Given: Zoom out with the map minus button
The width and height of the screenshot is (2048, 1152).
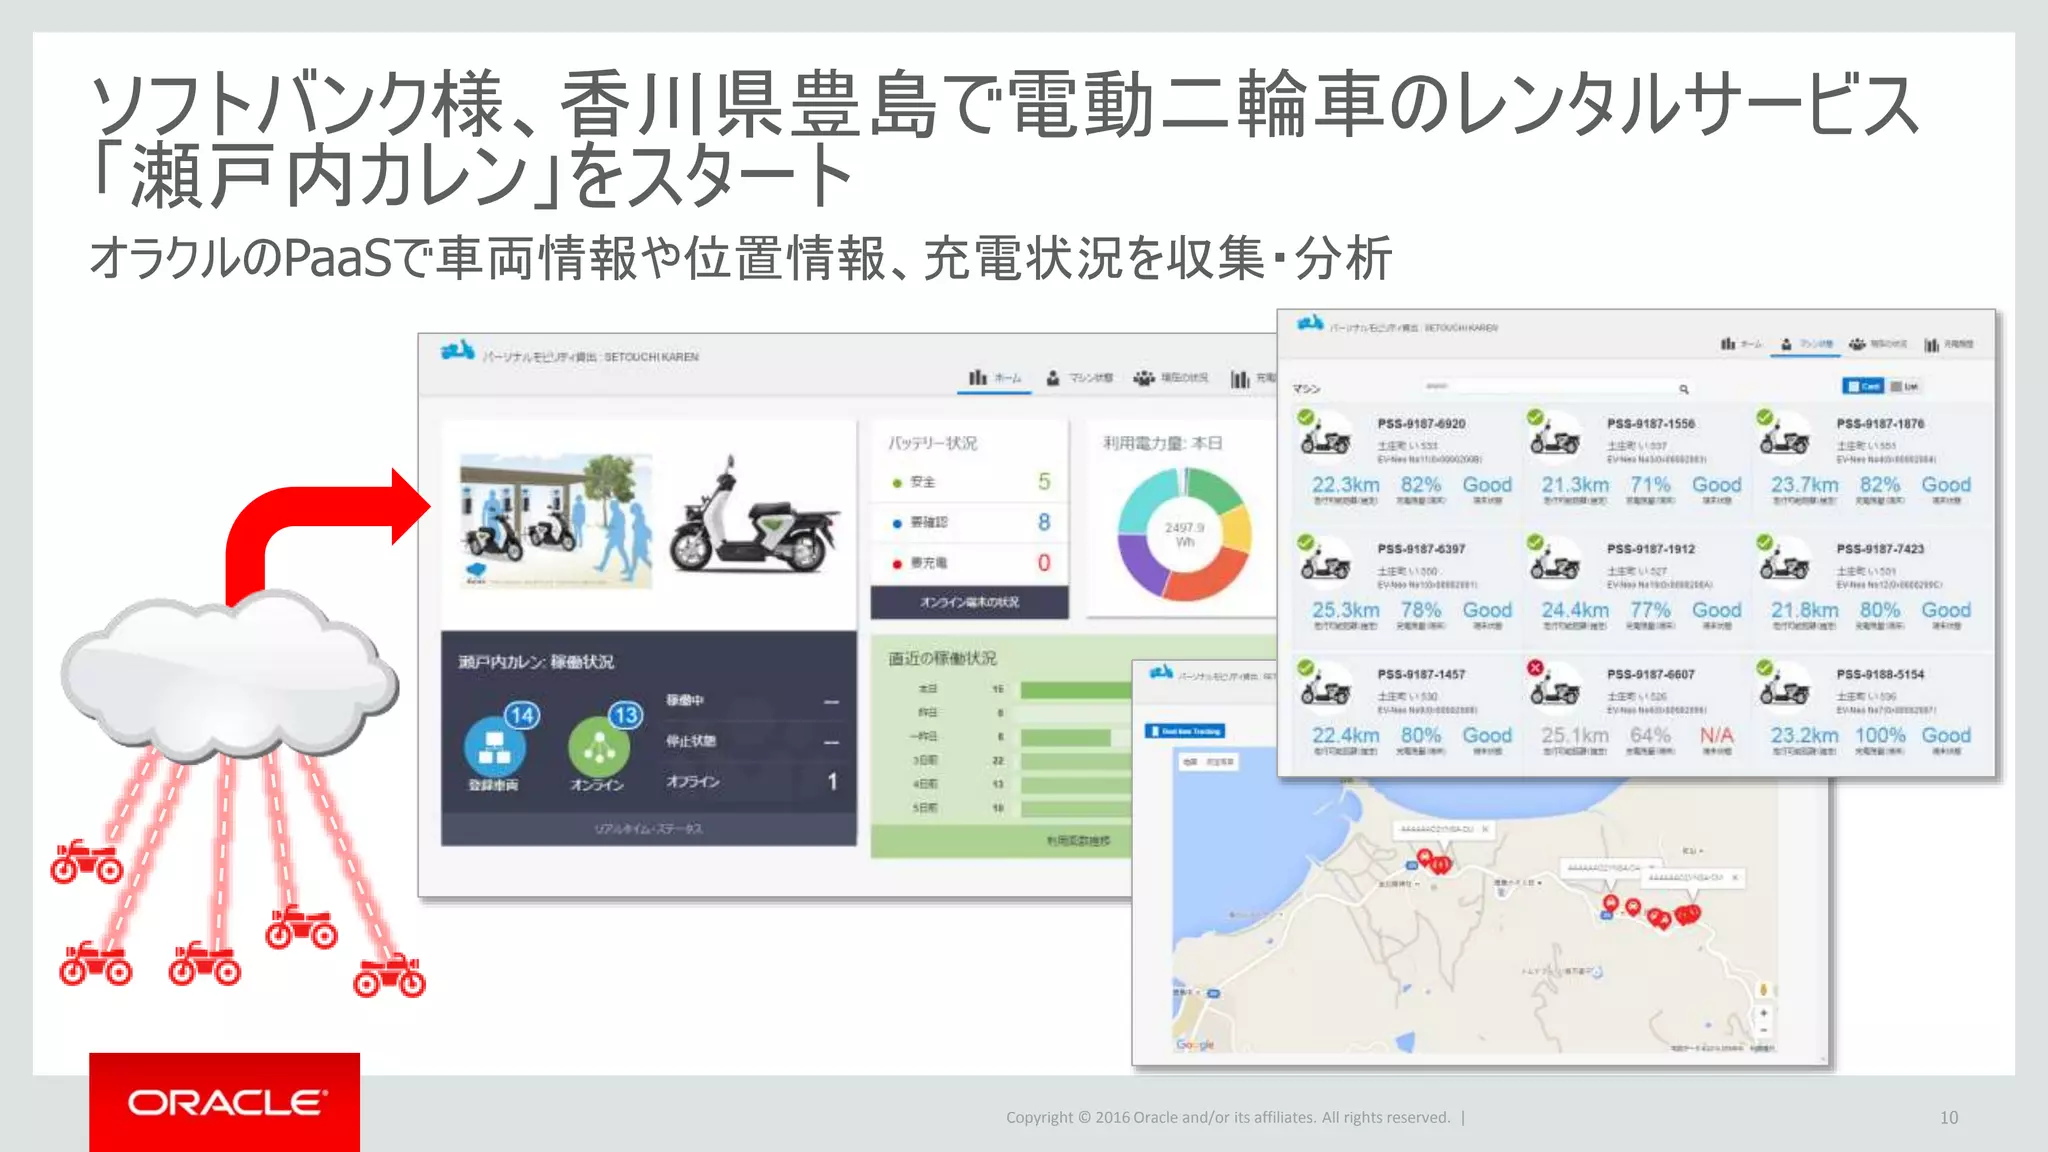Looking at the screenshot, I should 1764,1030.
